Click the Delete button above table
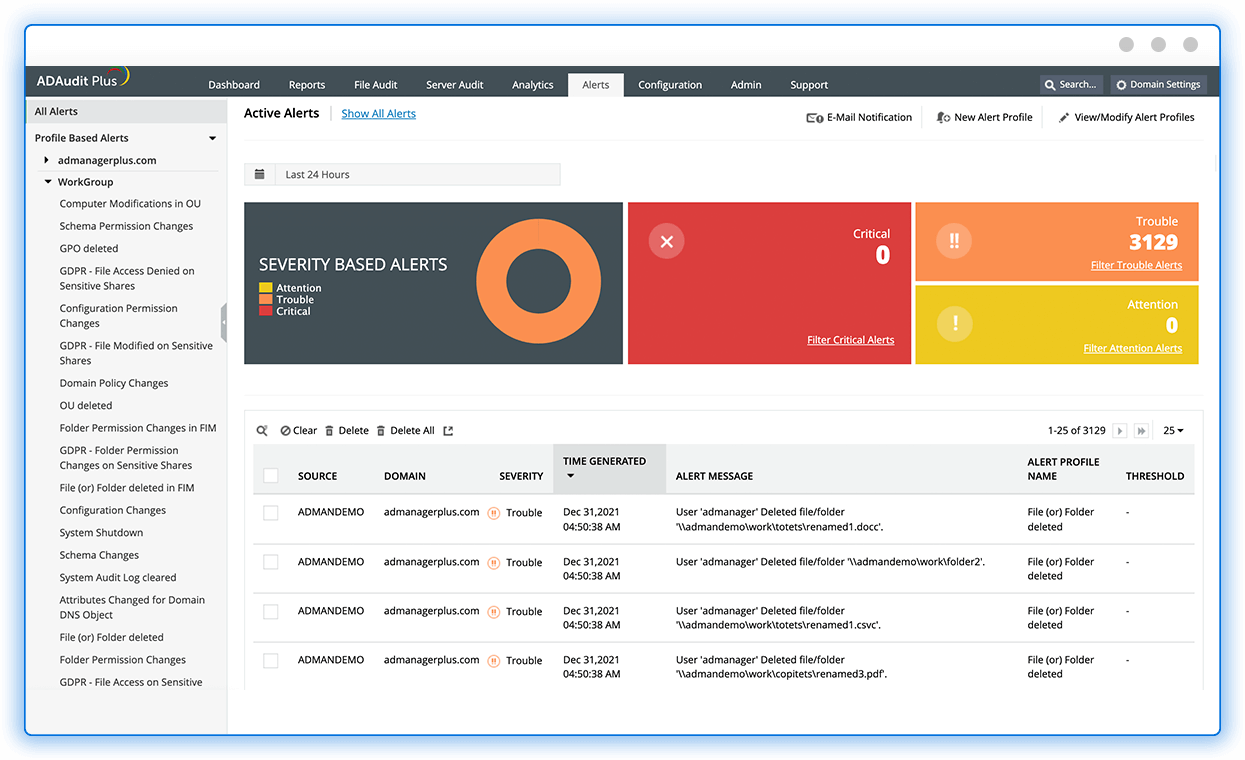Image resolution: width=1245 pixels, height=760 pixels. click(x=346, y=431)
